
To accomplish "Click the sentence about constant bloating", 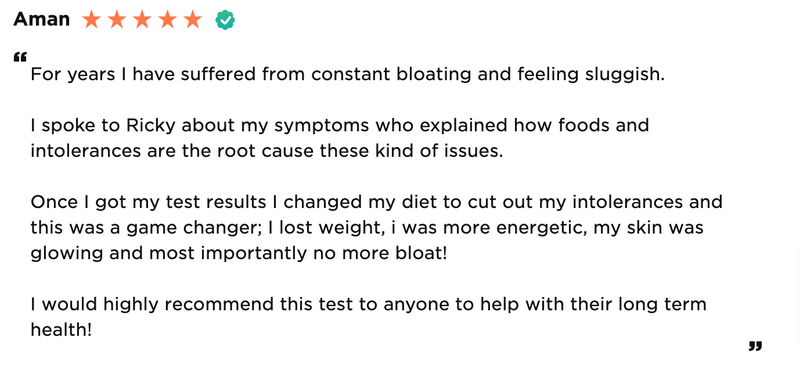I will [x=348, y=75].
